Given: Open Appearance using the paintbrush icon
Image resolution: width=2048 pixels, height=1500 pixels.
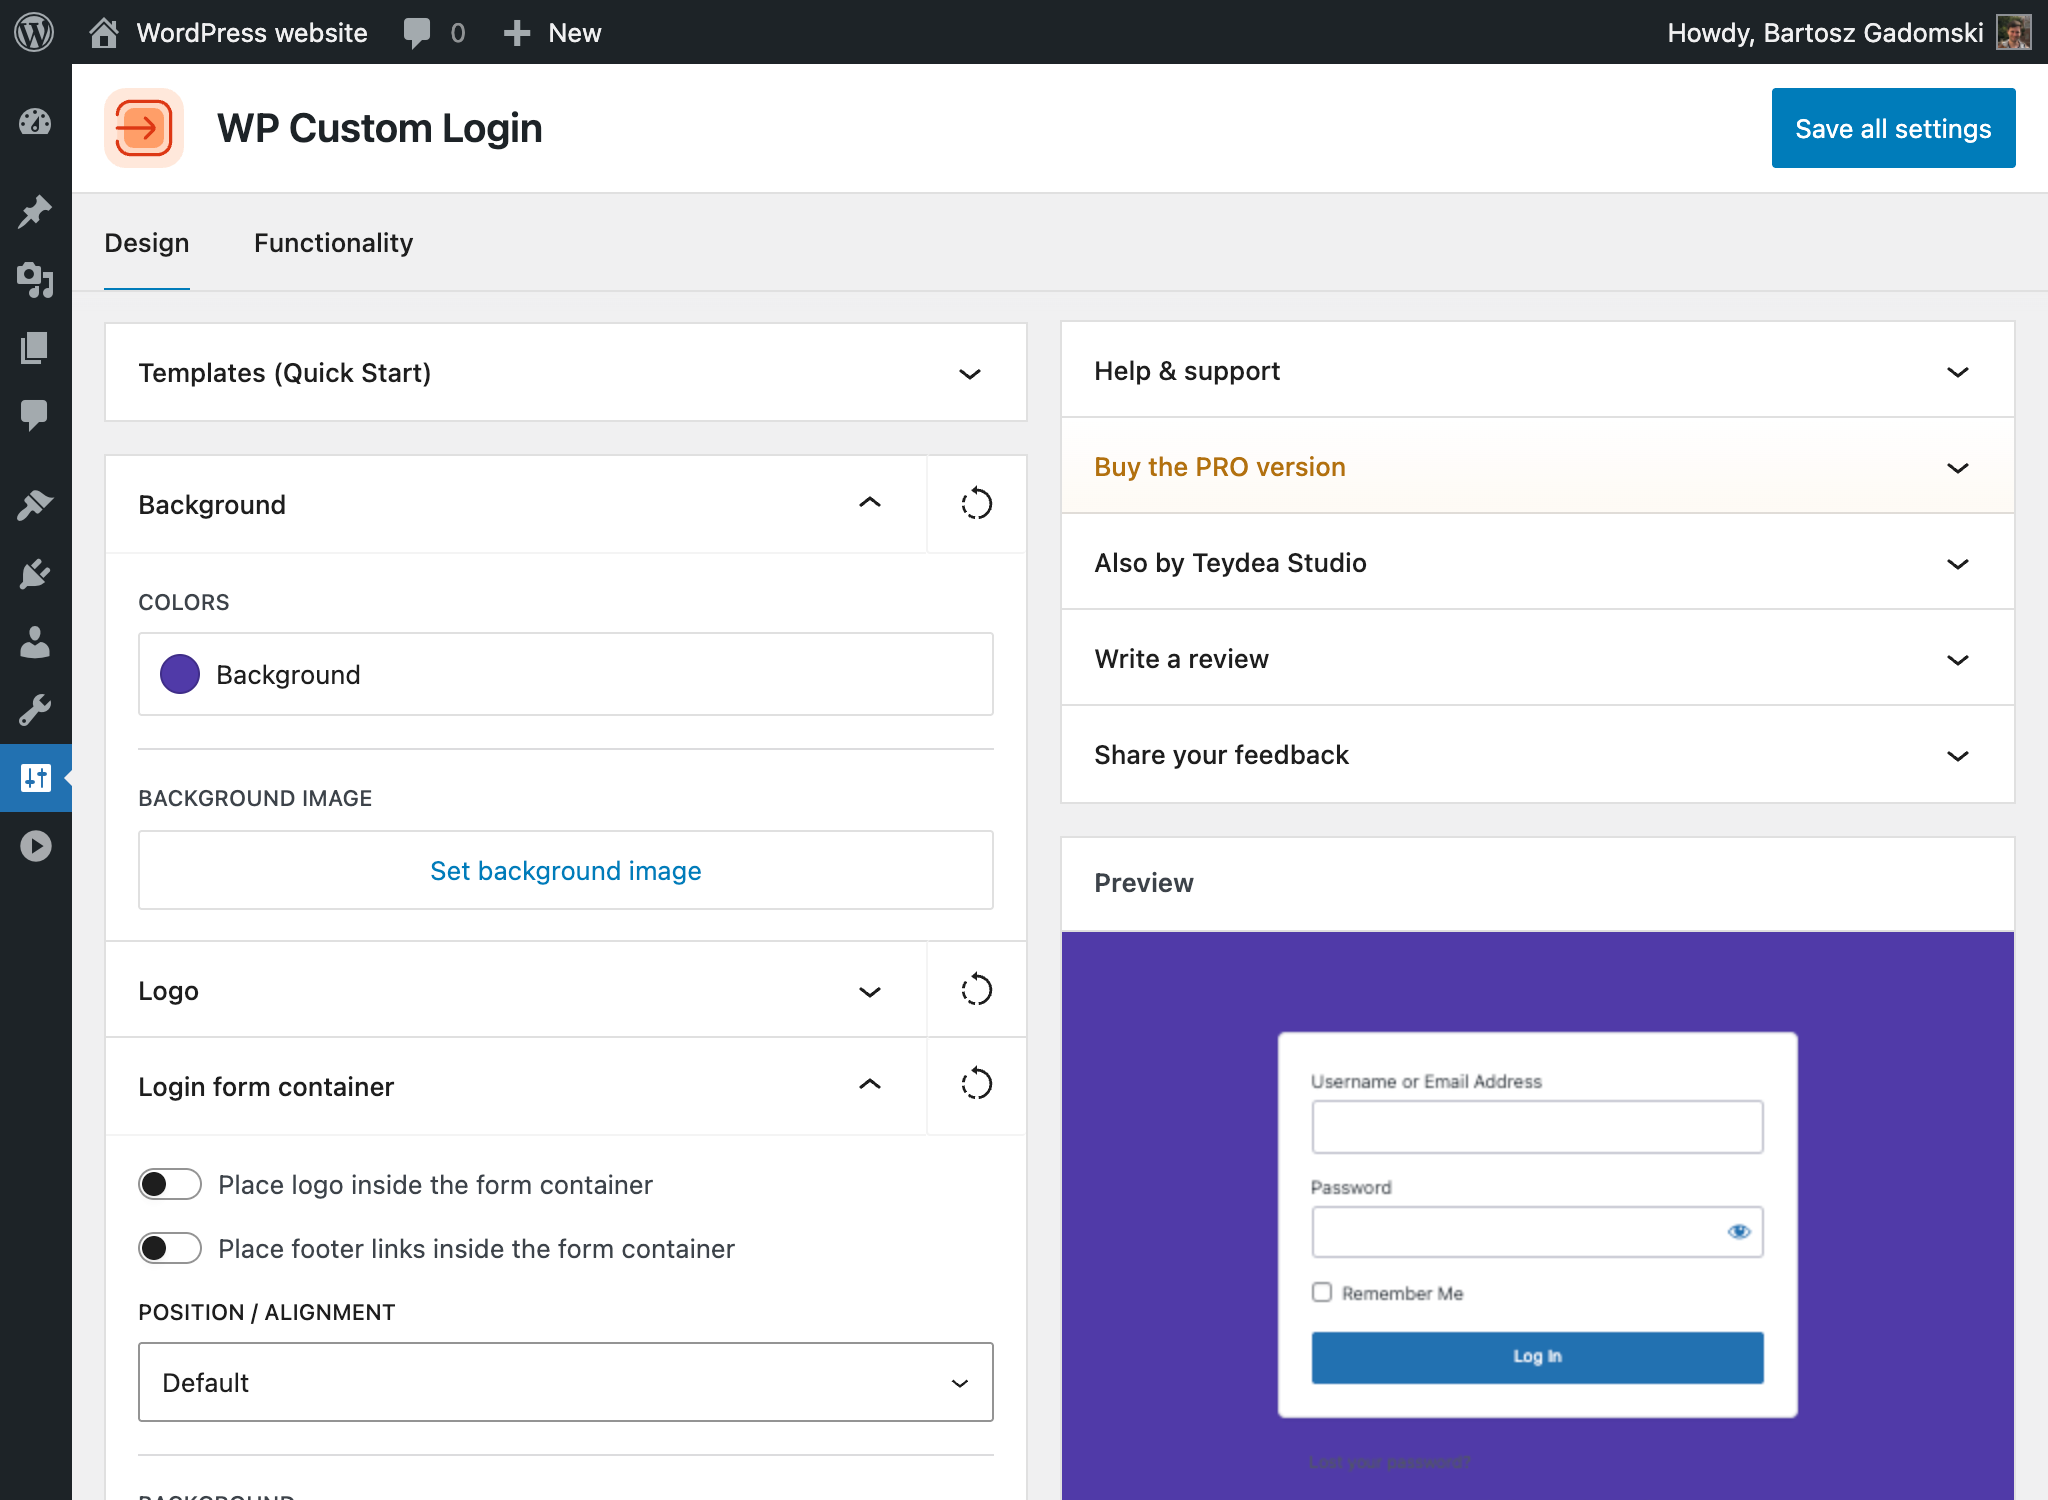Looking at the screenshot, I should coord(36,503).
